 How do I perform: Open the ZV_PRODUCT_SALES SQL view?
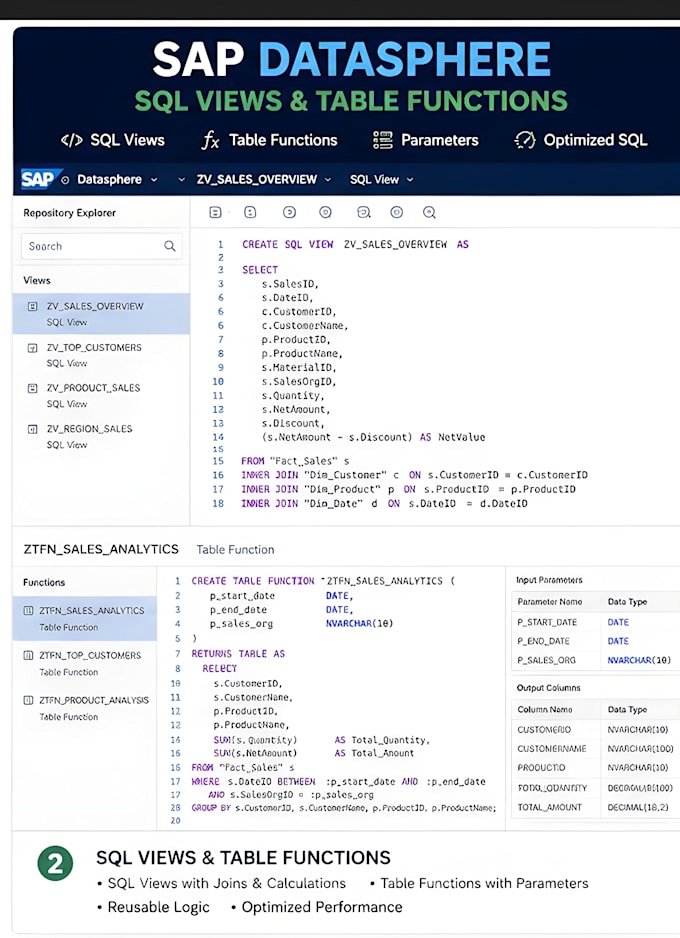[101, 395]
